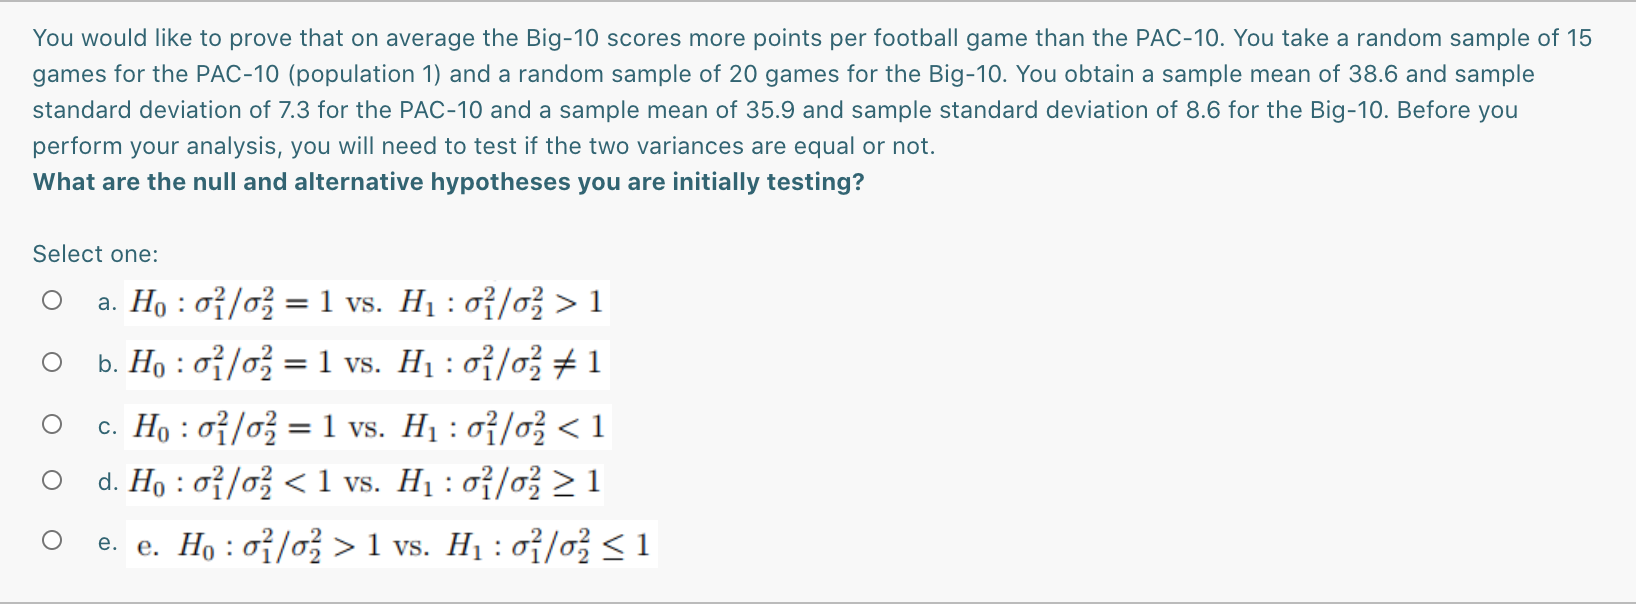Mark radio button for option e
1636x606 pixels.
coord(52,541)
